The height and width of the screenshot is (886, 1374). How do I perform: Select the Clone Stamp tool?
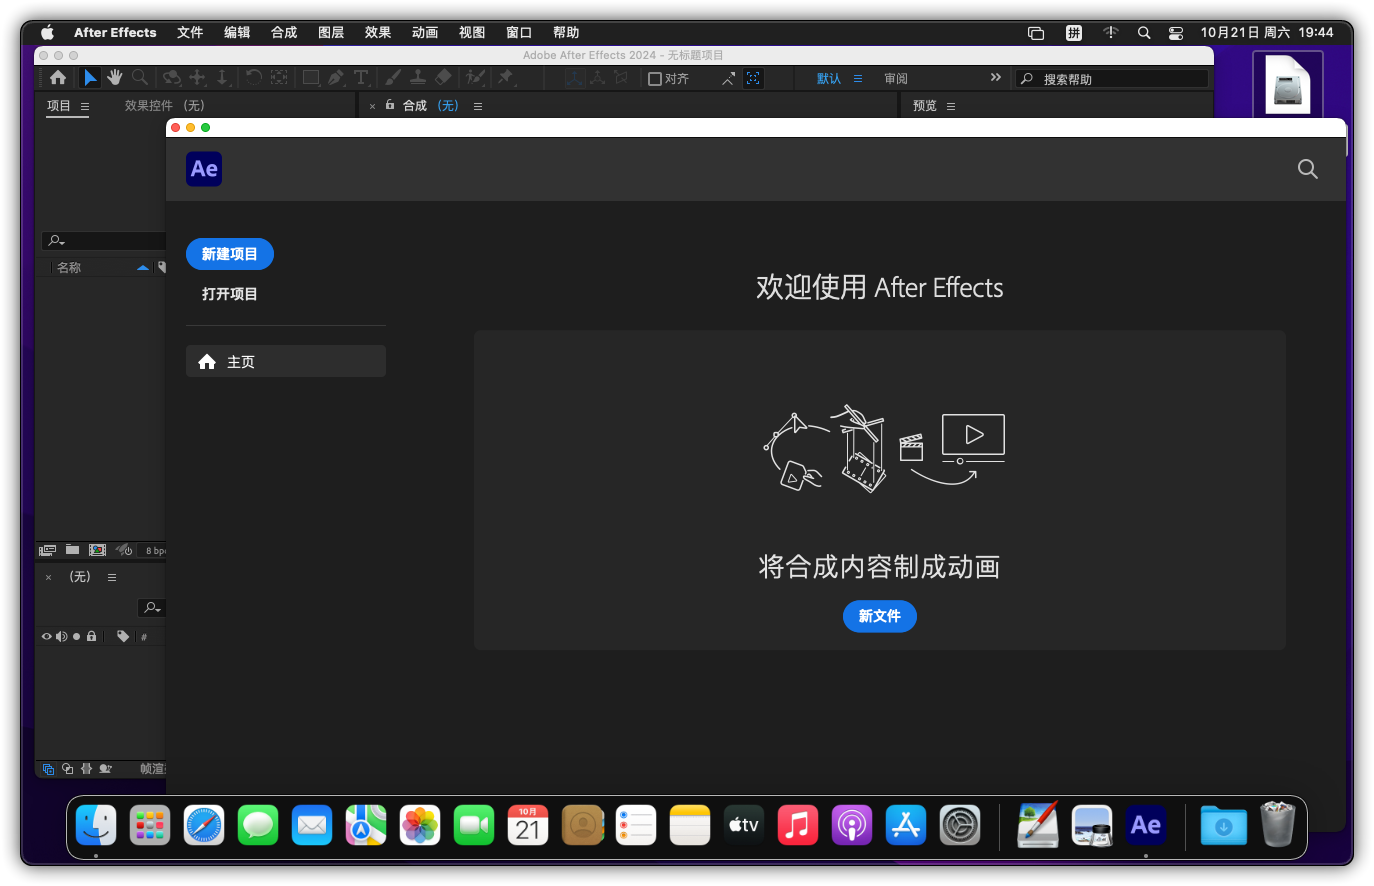coord(418,77)
